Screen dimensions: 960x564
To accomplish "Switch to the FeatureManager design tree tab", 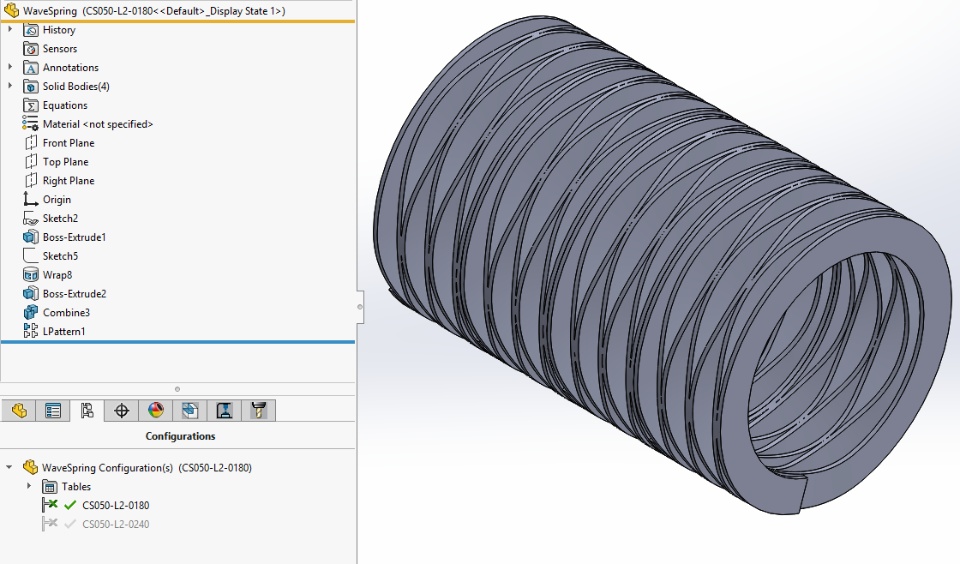I will [19, 410].
